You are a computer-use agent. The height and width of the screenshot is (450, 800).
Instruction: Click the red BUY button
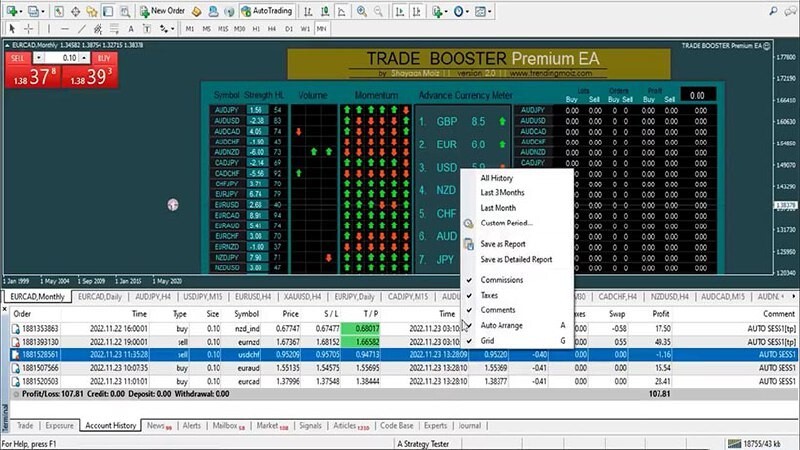[x=90, y=70]
